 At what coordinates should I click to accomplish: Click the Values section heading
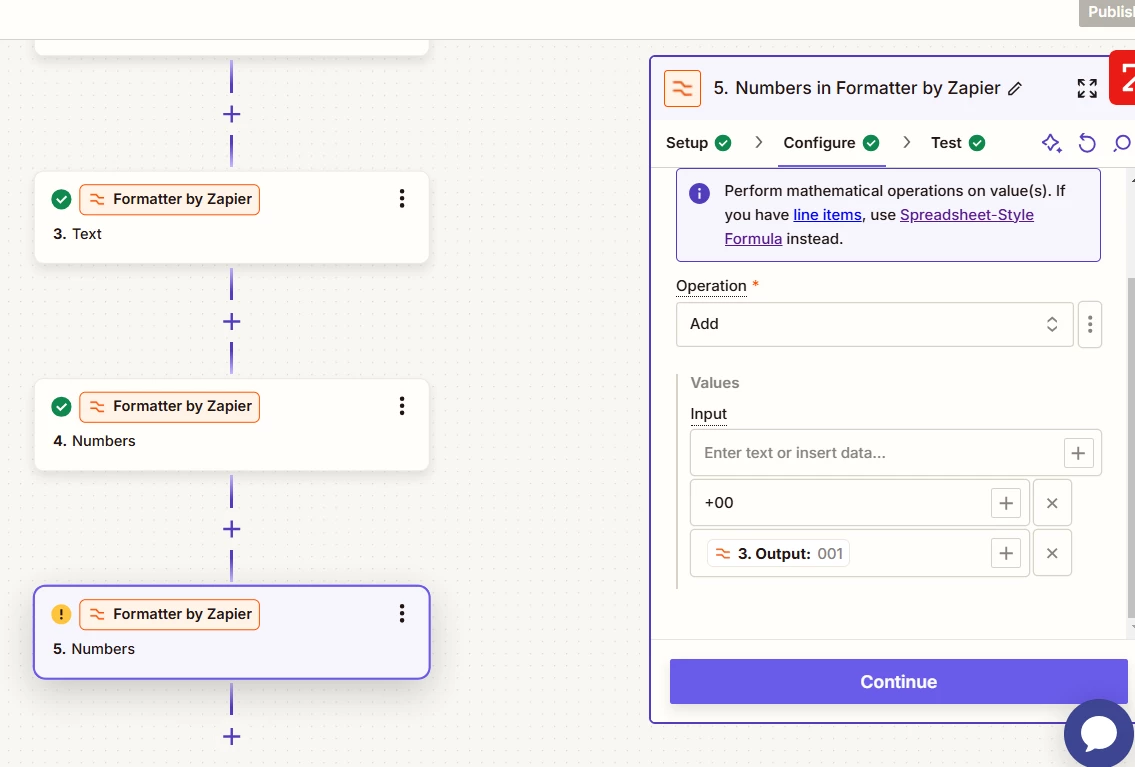tap(714, 383)
